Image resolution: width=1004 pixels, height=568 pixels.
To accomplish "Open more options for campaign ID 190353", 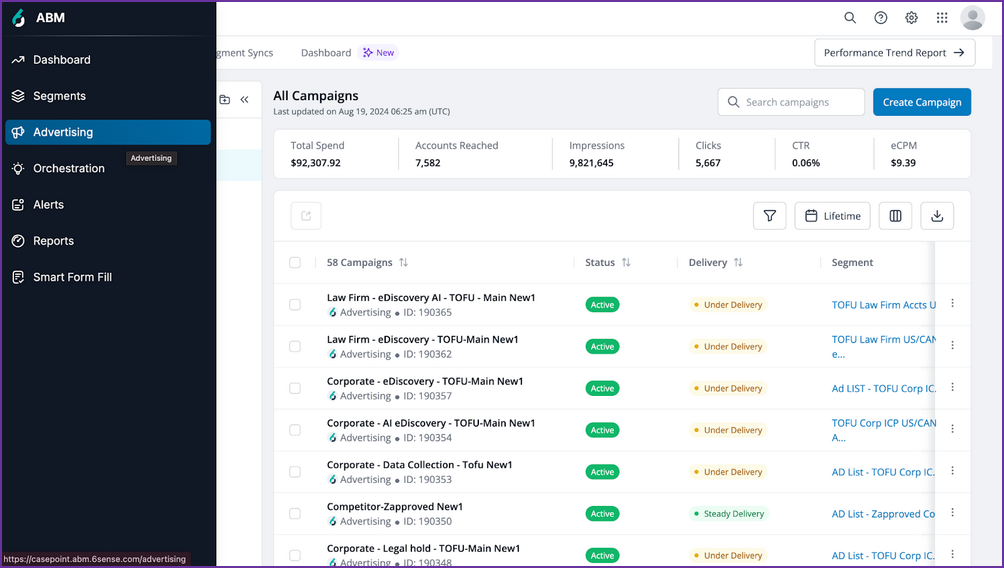I will click(952, 471).
